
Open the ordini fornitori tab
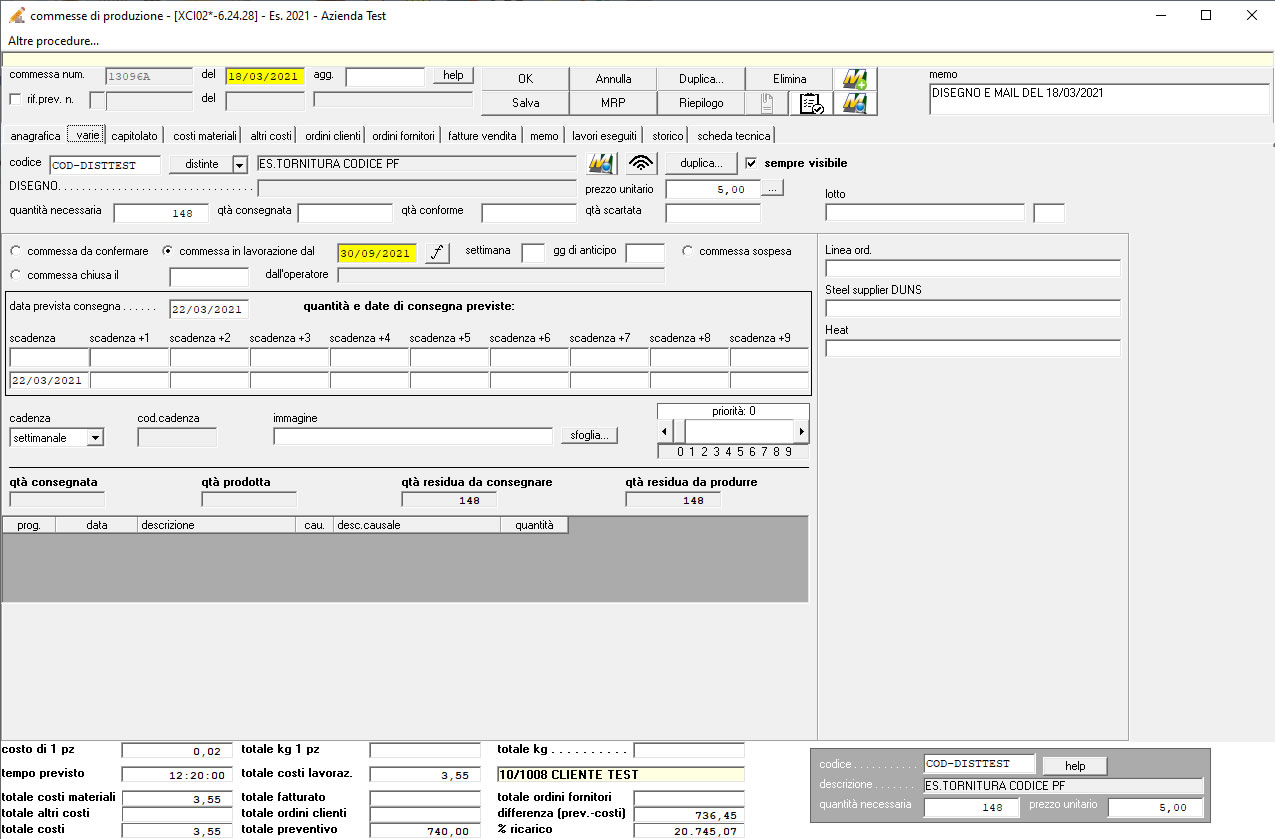pyautogui.click(x=404, y=136)
